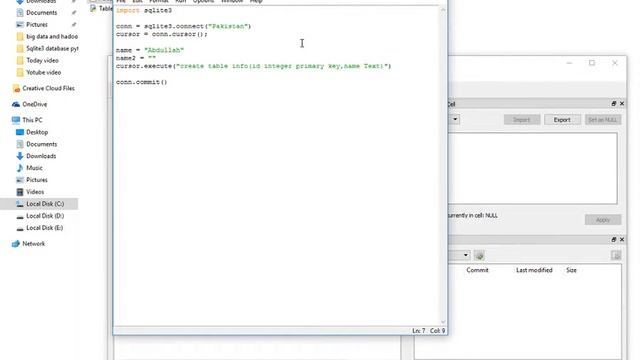This screenshot has height=360, width=640.
Task: Select the Network icon in the sidebar
Action: pyautogui.click(x=16, y=244)
